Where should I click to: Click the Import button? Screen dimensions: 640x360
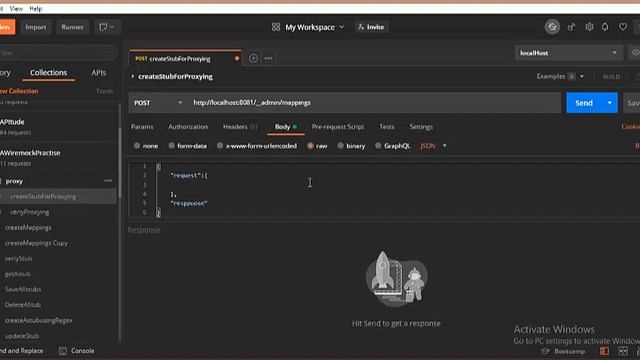pos(36,27)
